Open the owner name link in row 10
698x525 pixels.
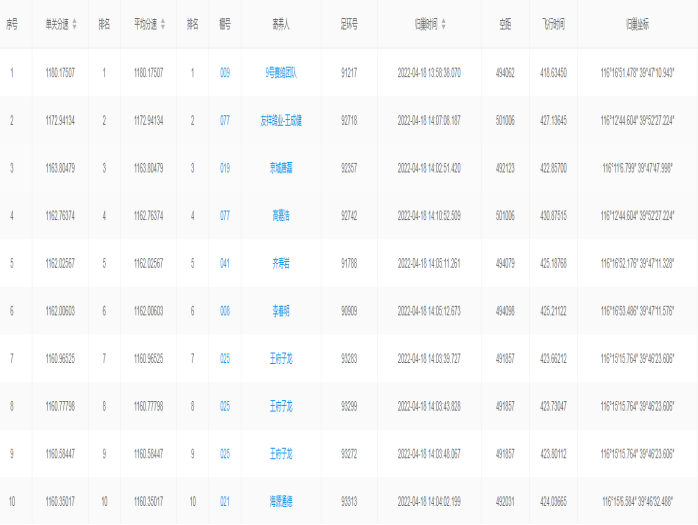(x=281, y=500)
